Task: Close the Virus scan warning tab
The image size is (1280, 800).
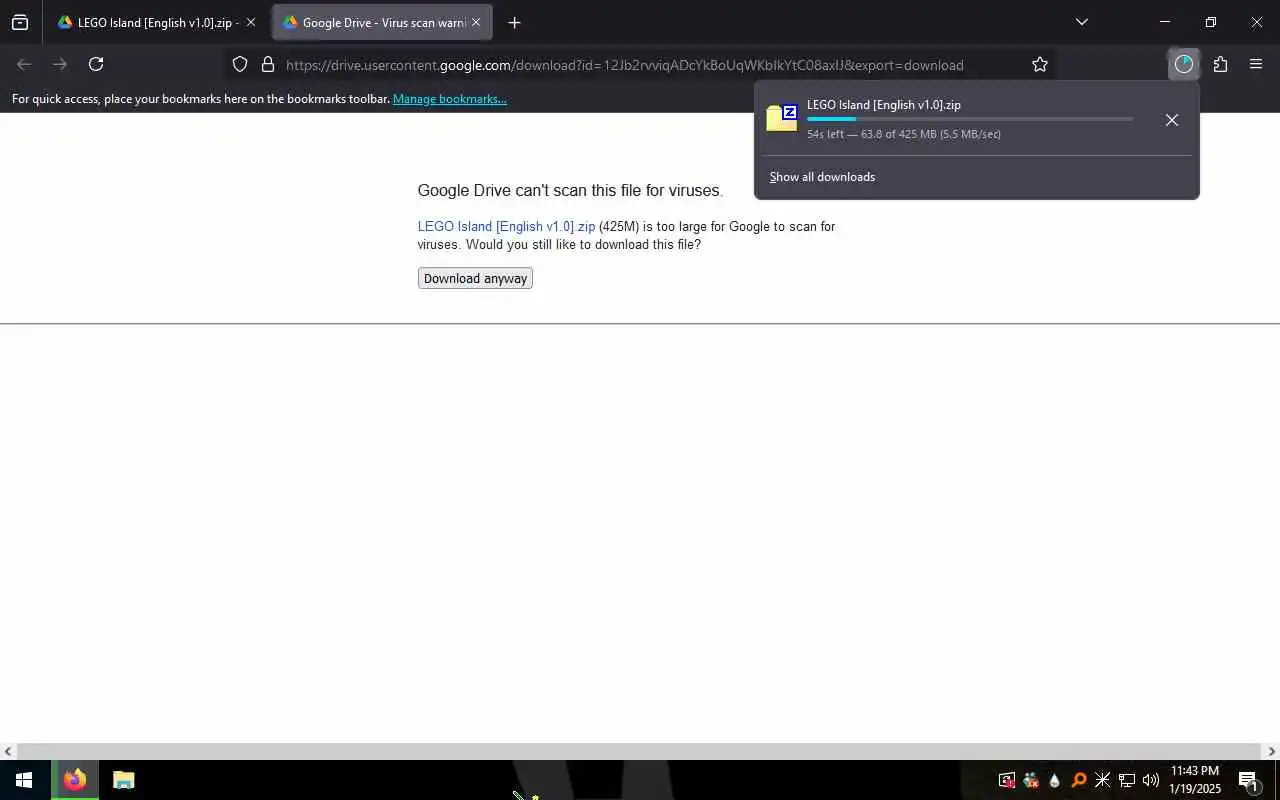Action: tap(476, 22)
